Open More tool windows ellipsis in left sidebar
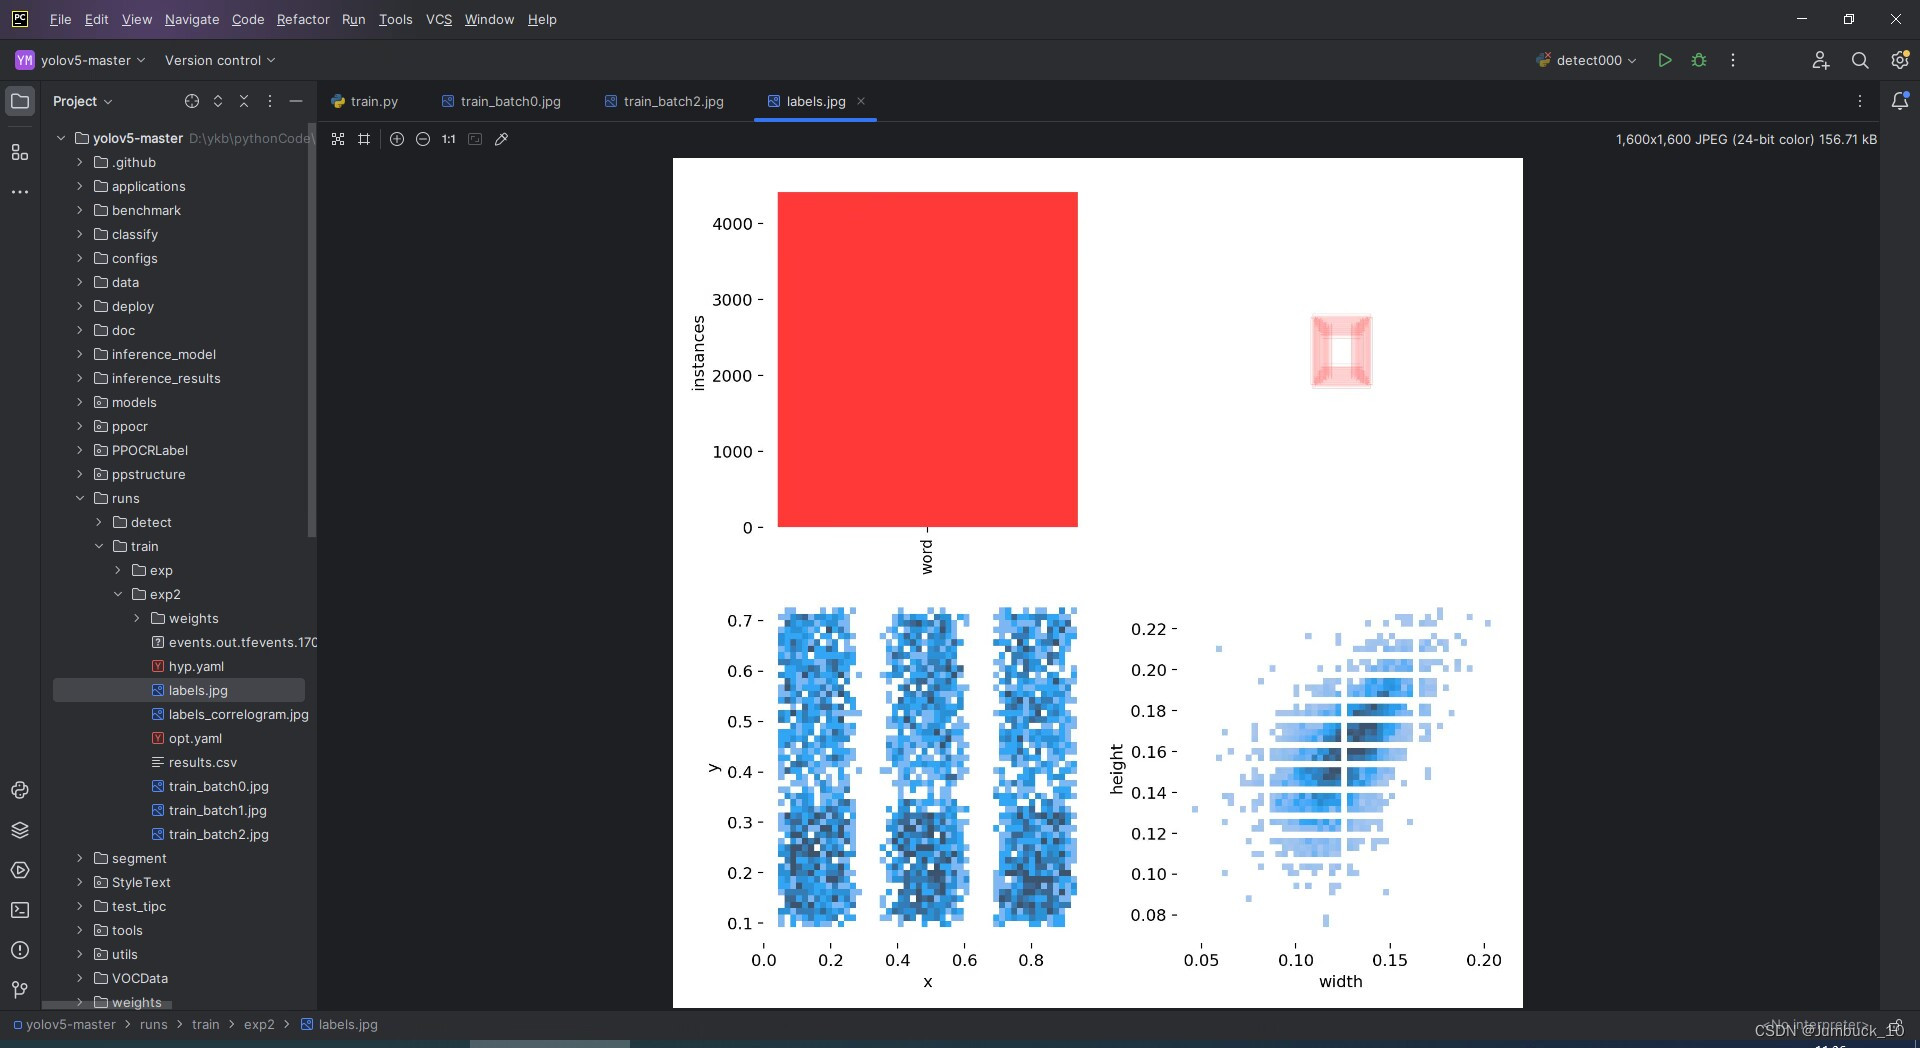1920x1048 pixels. 20,191
